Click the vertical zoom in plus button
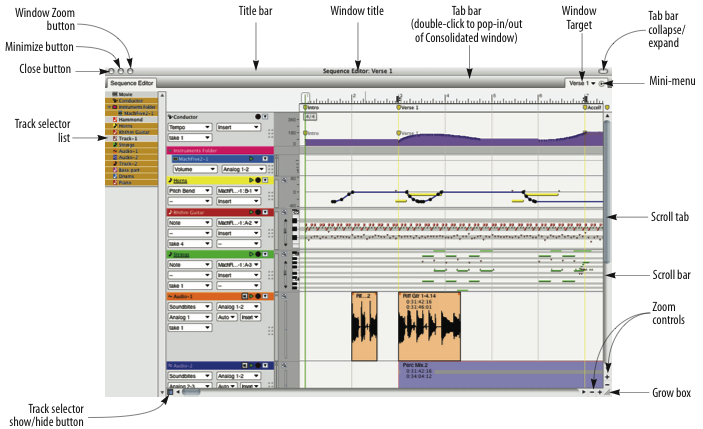The image size is (703, 429). tap(607, 377)
